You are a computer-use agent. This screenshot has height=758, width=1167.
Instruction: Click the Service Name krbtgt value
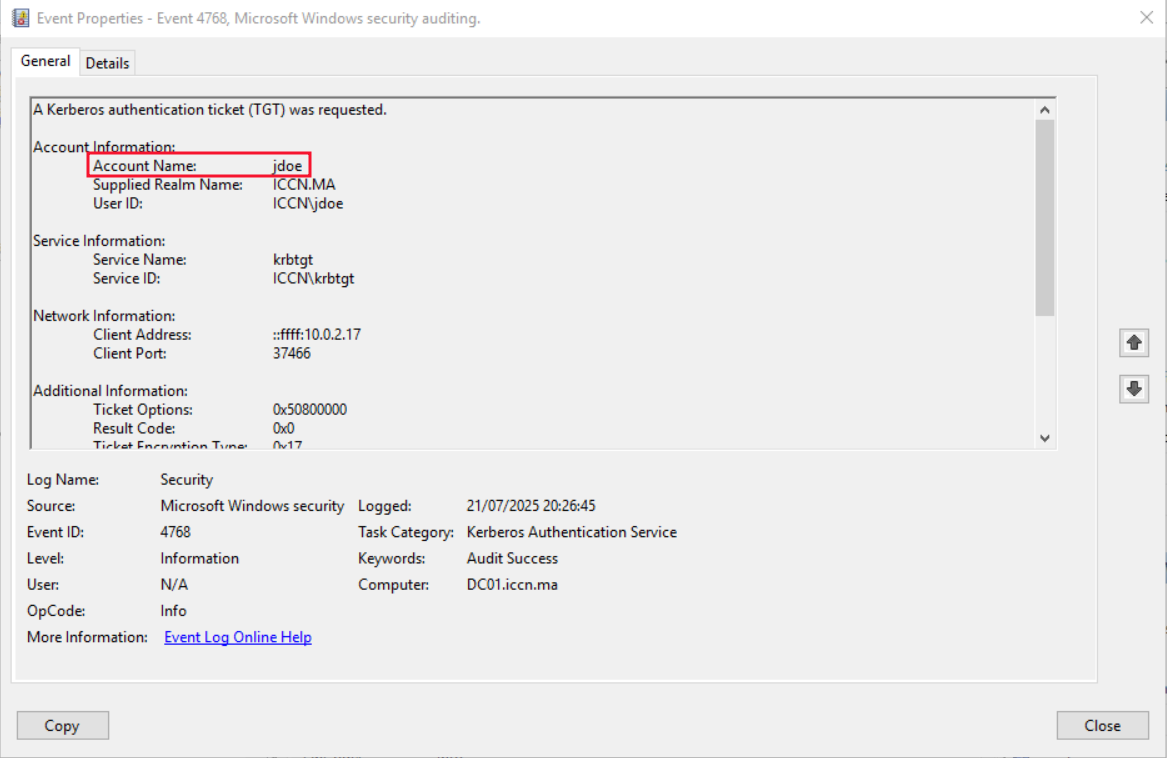pyautogui.click(x=293, y=260)
